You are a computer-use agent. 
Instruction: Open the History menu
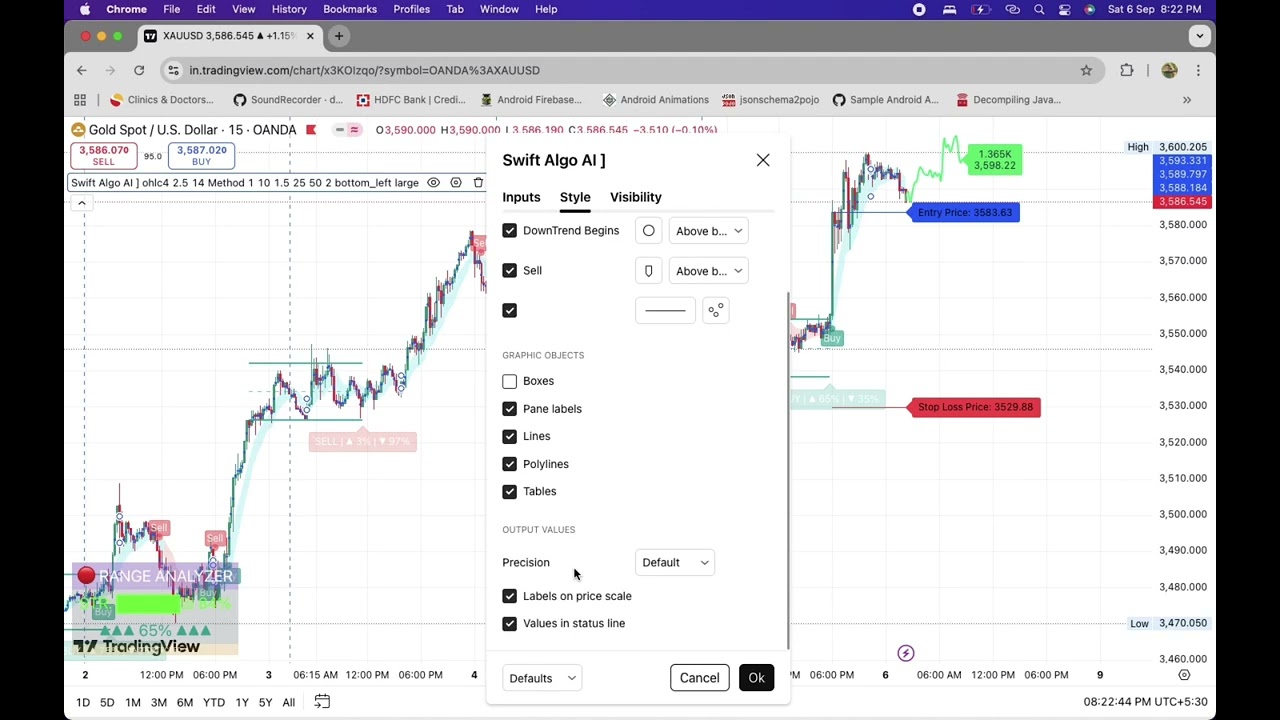[x=289, y=9]
